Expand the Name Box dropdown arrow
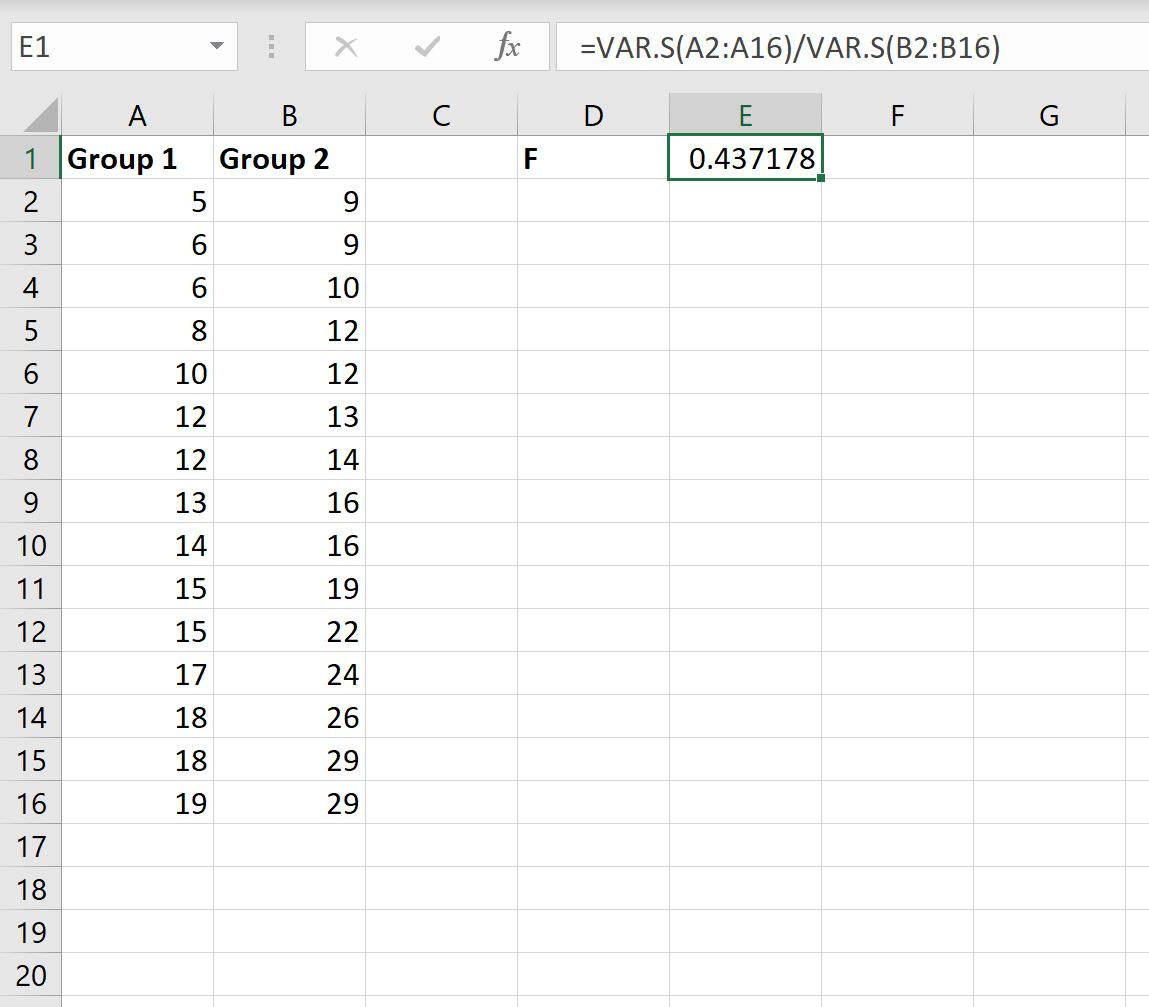This screenshot has height=1007, width=1149. (x=217, y=46)
